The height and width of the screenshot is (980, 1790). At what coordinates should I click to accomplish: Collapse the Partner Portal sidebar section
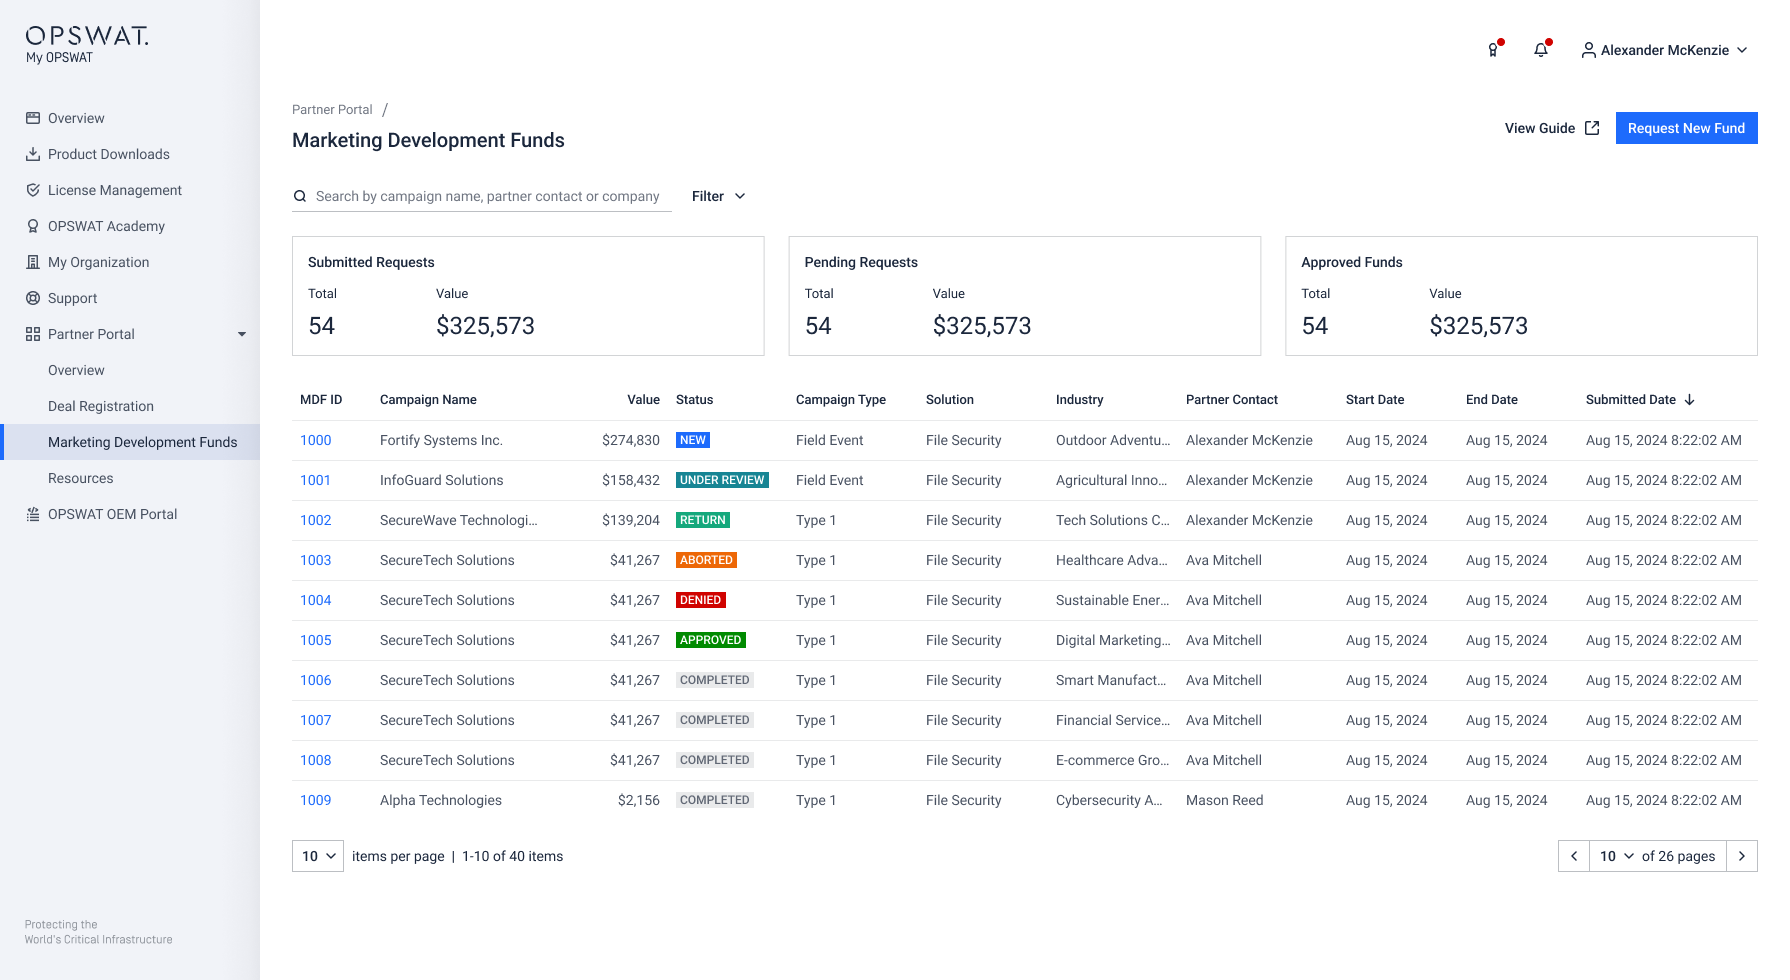242,334
